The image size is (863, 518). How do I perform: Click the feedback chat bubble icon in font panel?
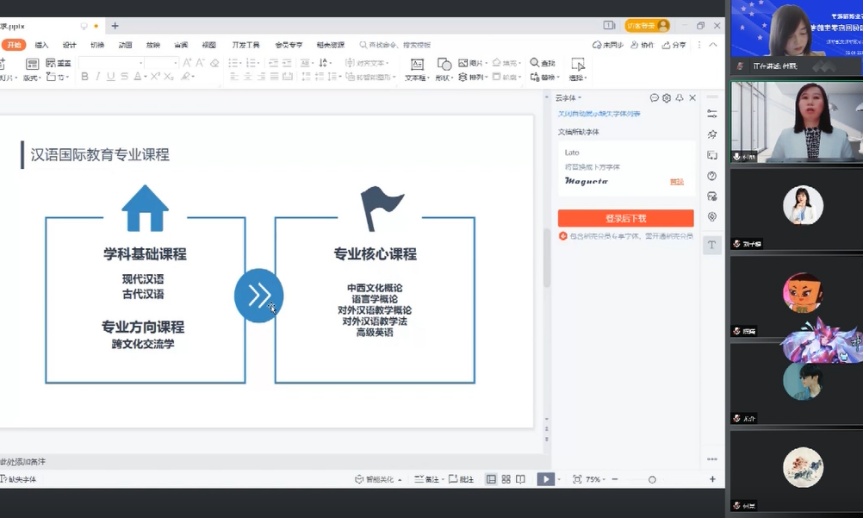coord(654,98)
